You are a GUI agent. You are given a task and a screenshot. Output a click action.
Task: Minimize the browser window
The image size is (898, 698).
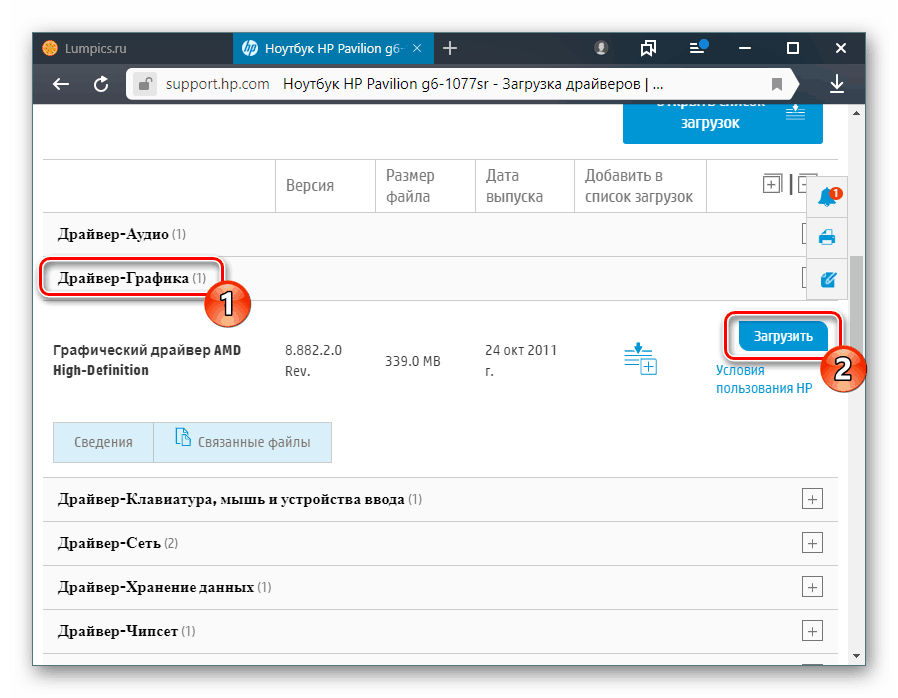coord(745,48)
